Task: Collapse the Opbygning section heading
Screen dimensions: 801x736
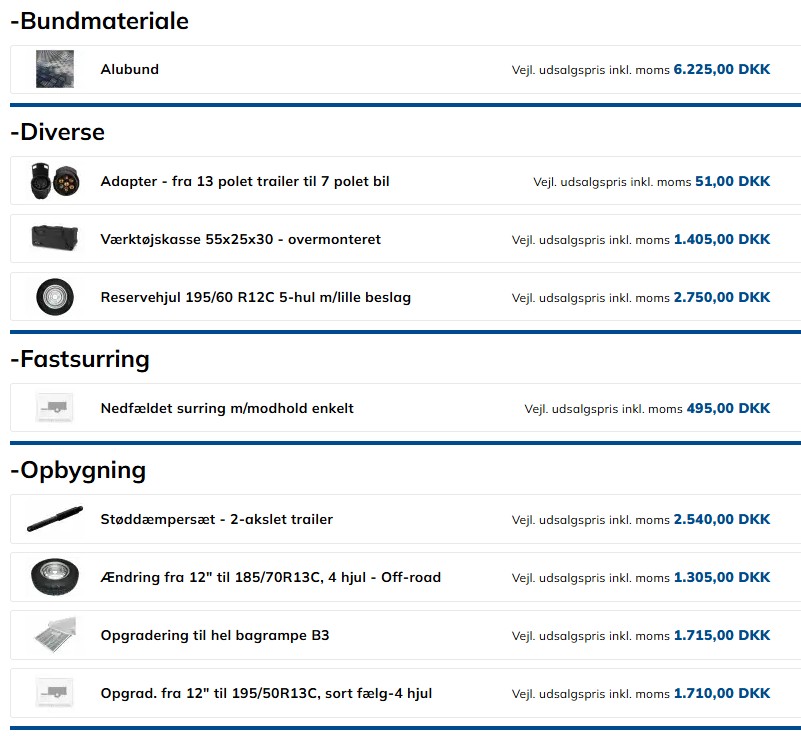Action: point(78,470)
